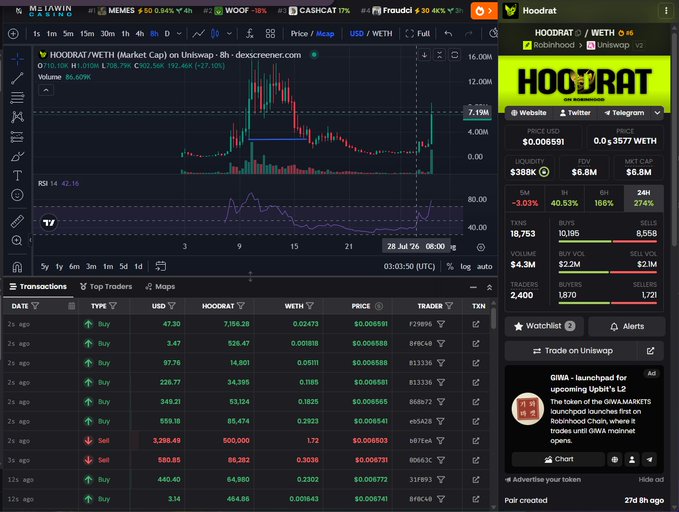This screenshot has height=512, width=679.
Task: Select the trend line drawing tool
Action: point(17,78)
